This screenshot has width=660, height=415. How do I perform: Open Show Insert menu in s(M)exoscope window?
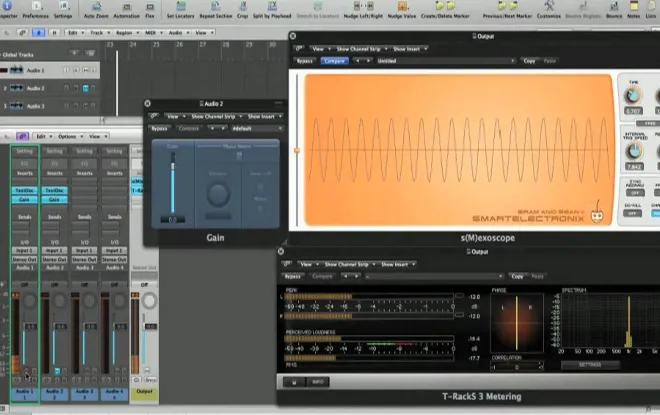click(x=410, y=49)
